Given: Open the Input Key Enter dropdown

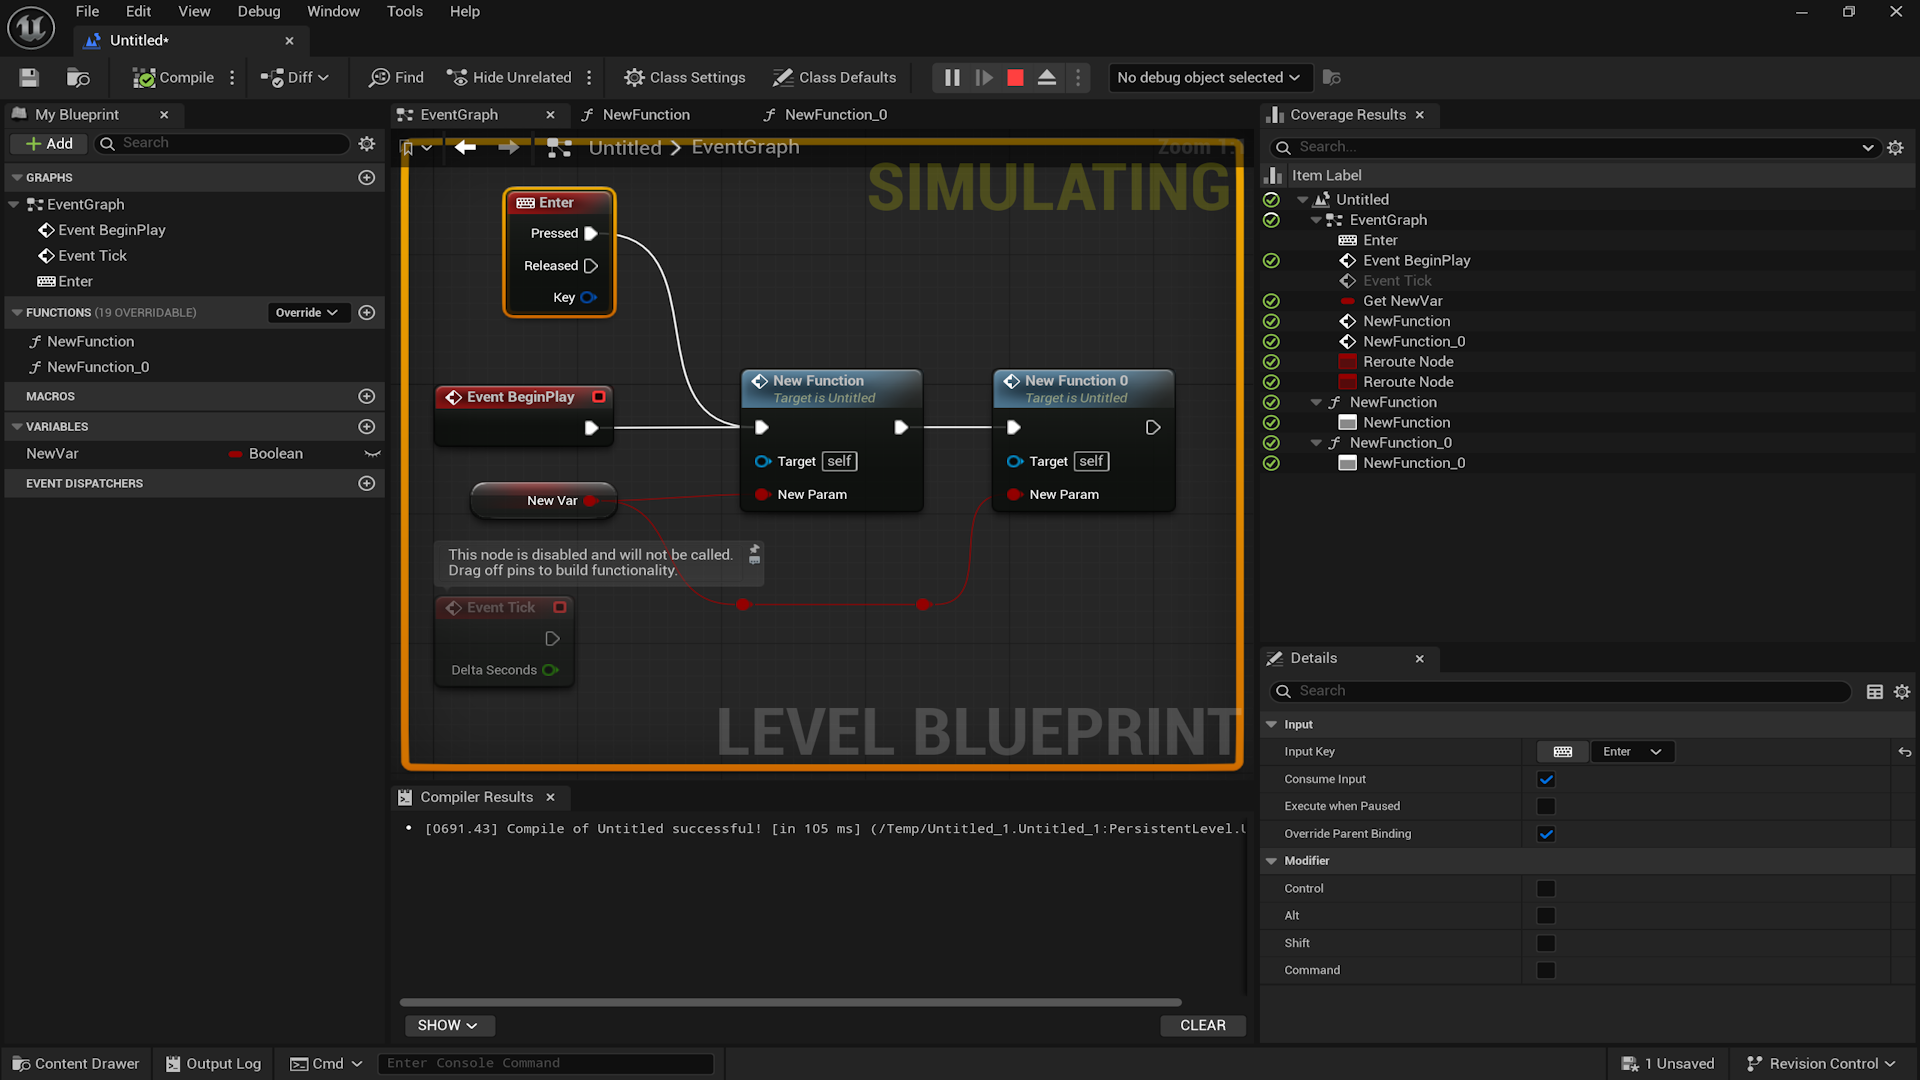Looking at the screenshot, I should 1632,752.
